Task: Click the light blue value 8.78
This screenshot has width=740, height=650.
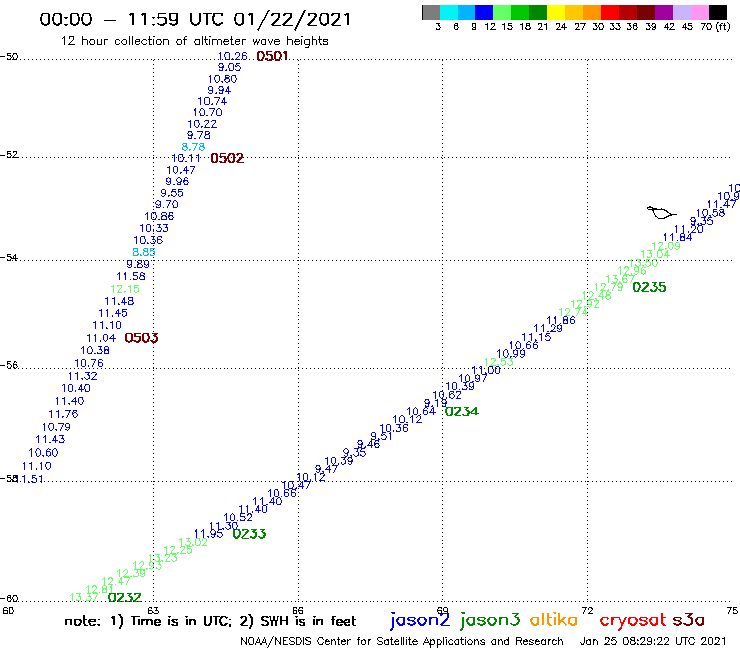Action: point(193,147)
